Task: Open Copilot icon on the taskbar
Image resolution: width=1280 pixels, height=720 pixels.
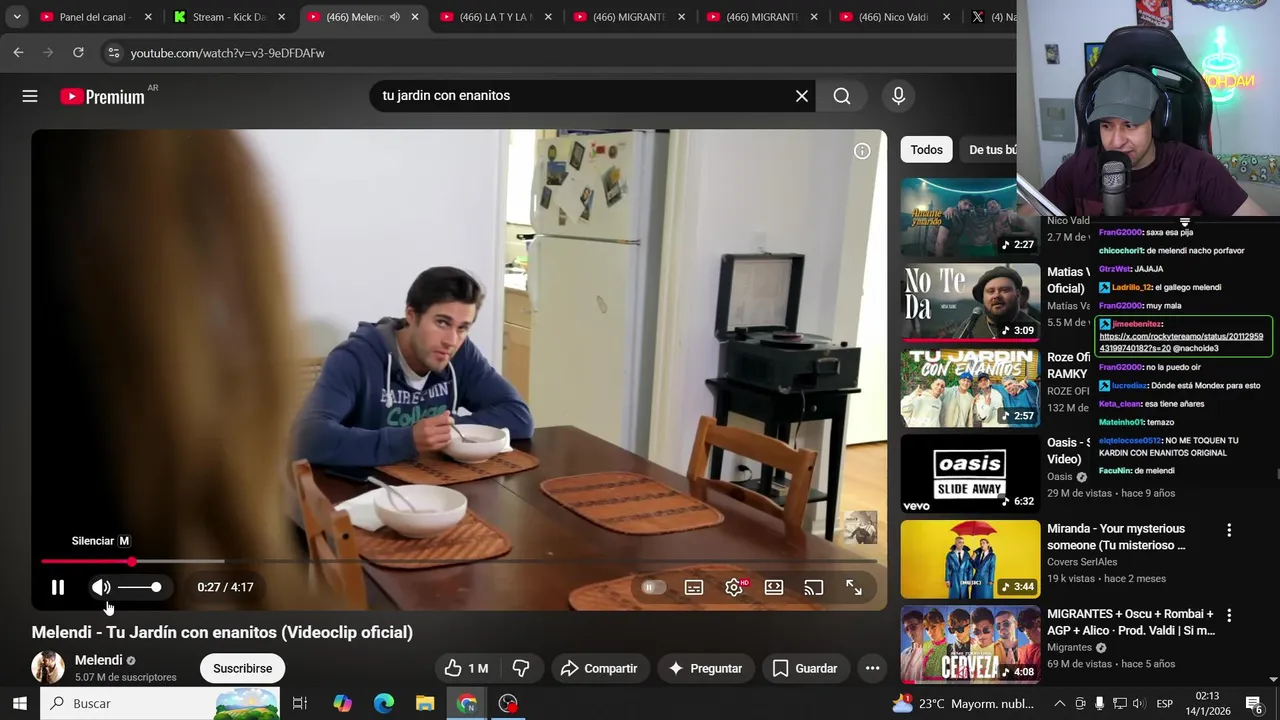Action: click(342, 703)
